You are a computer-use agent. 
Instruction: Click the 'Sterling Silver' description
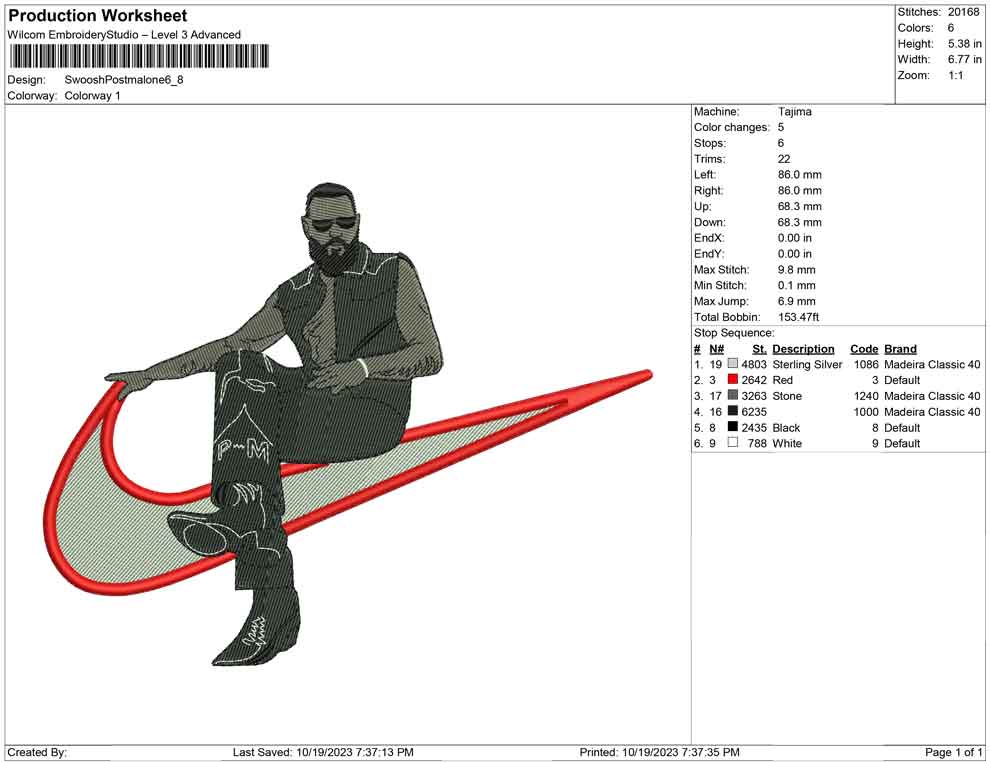(x=808, y=364)
